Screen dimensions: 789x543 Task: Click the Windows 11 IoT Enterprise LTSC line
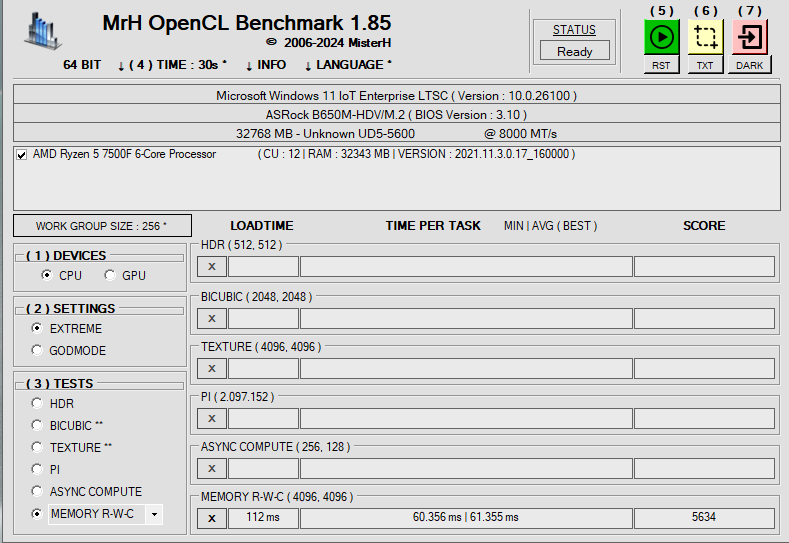point(397,96)
